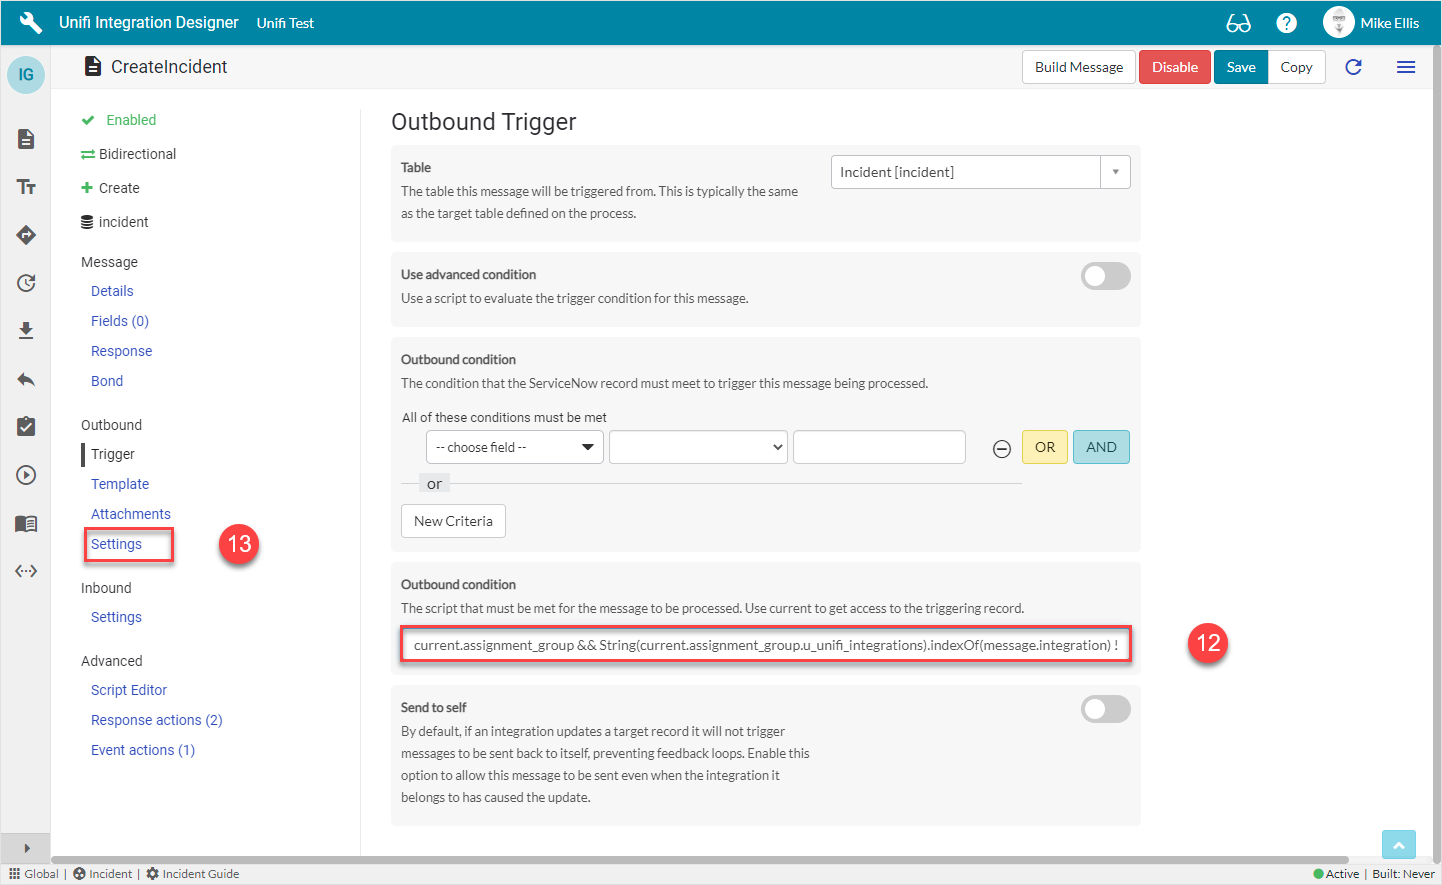
Task: Go to the Script Editor section
Action: point(128,690)
